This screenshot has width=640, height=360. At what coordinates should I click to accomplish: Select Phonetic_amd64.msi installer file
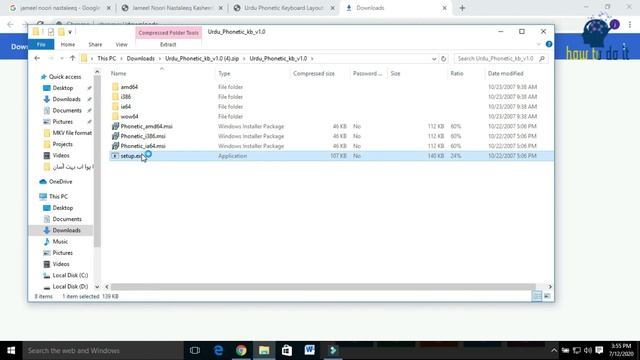[x=146, y=126]
